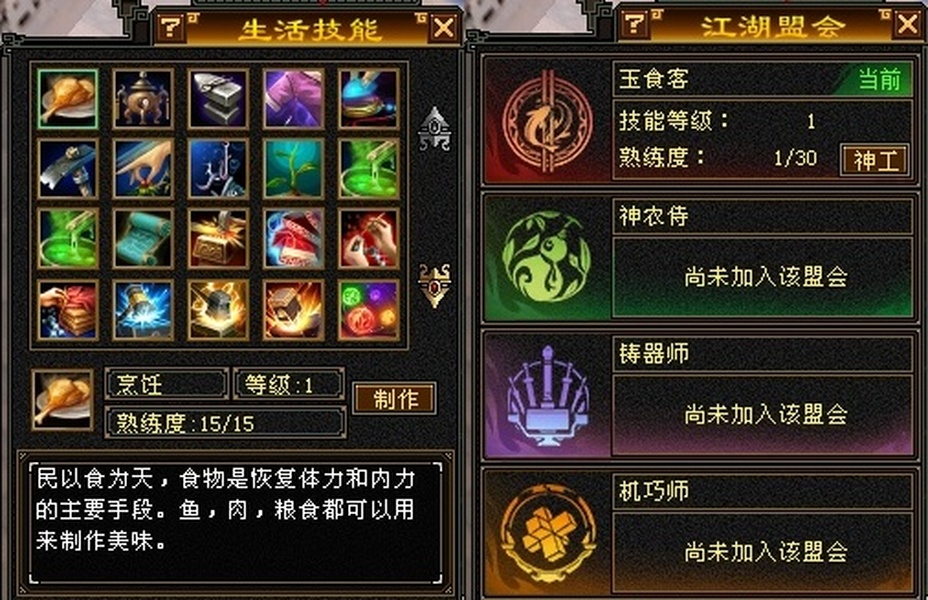This screenshot has width=928, height=600.
Task: Select the teal scroll skill icon
Action: tap(143, 238)
